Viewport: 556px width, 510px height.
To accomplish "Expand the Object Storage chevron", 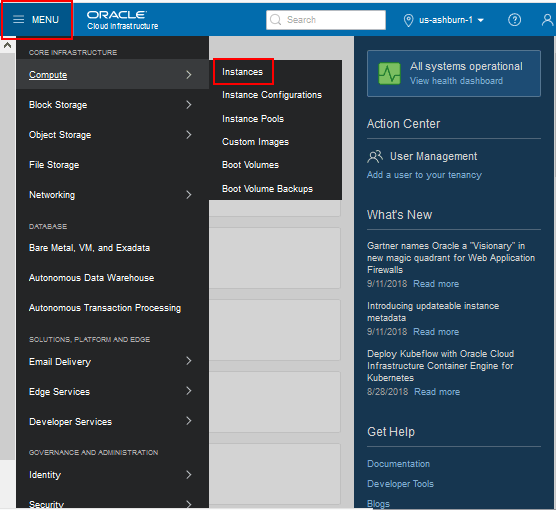I will pyautogui.click(x=189, y=134).
